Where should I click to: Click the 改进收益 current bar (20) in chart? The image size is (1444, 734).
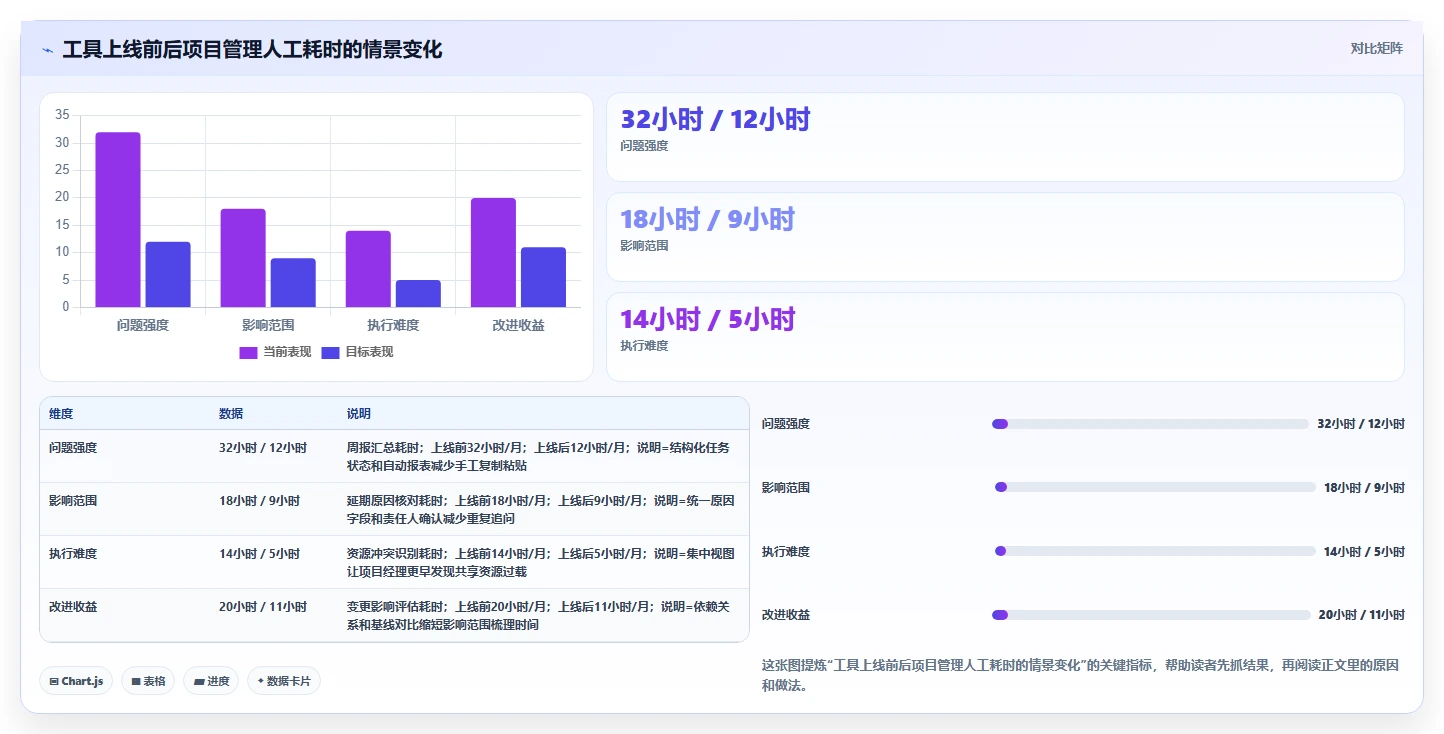pos(493,252)
